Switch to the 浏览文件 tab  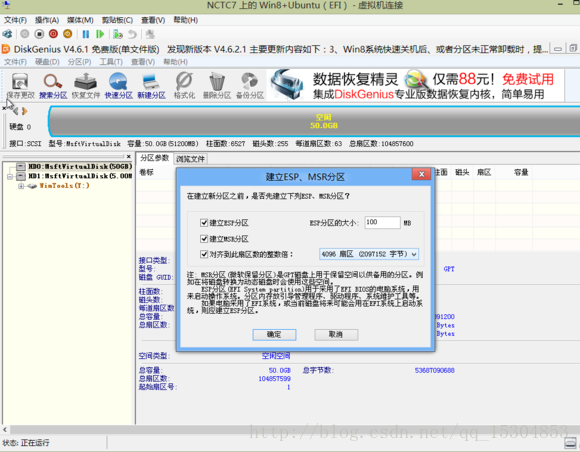click(x=190, y=159)
